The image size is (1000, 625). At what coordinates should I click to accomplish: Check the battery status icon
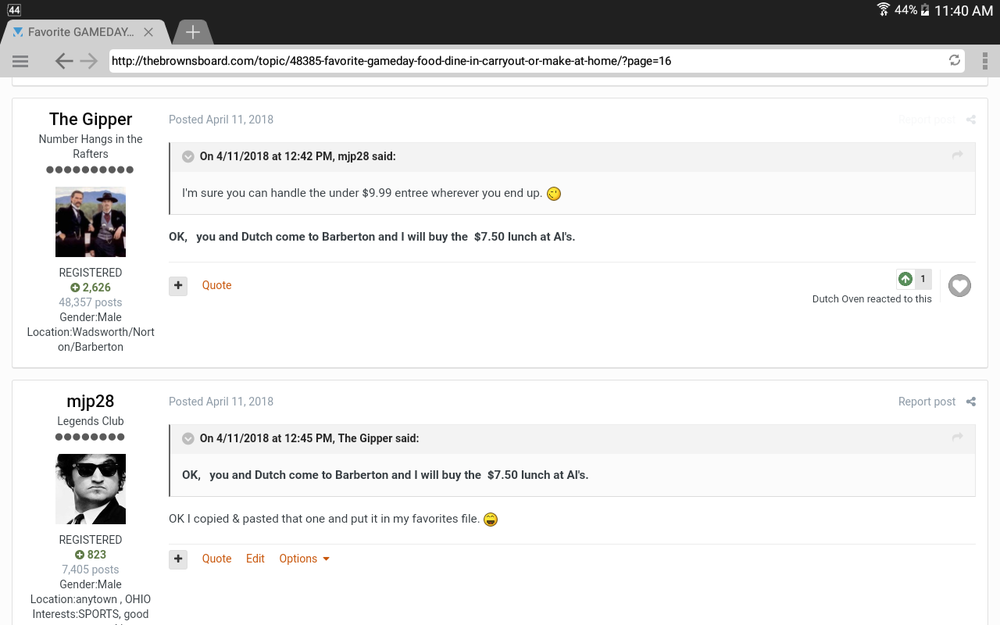[x=925, y=10]
